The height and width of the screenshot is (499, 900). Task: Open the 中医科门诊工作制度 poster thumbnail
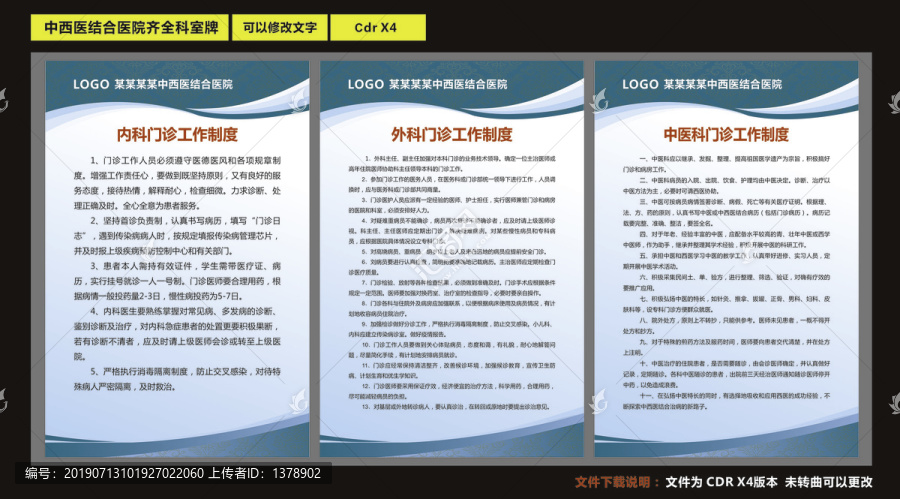pos(727,259)
